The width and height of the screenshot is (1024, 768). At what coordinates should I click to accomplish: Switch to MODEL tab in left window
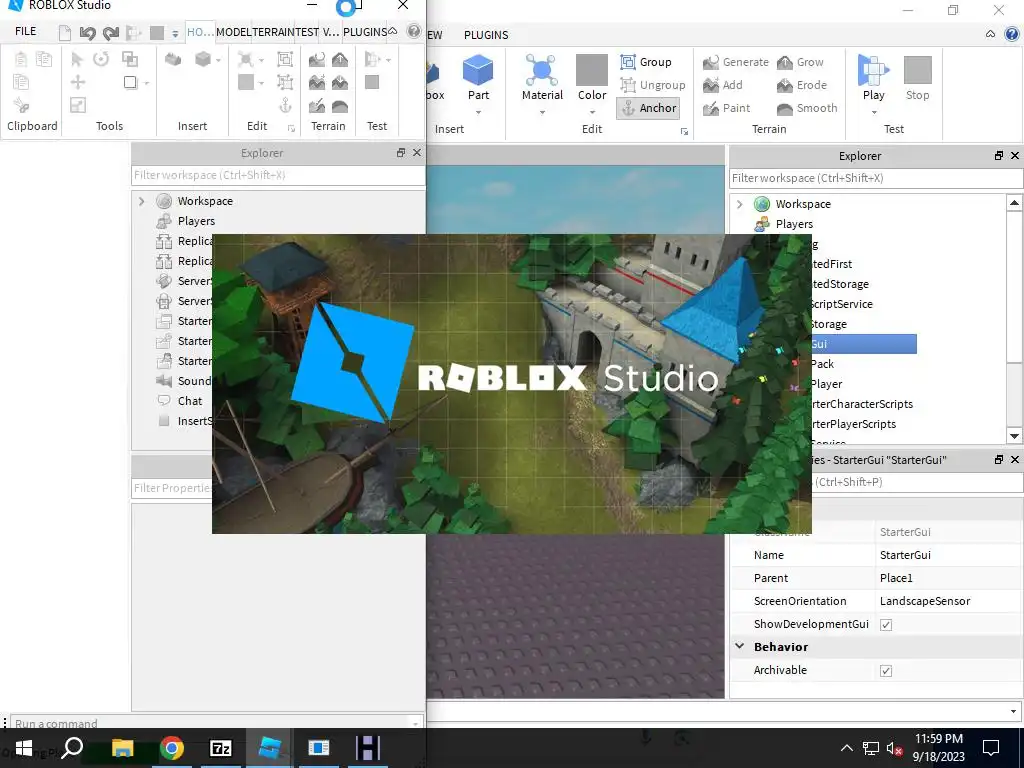[233, 31]
